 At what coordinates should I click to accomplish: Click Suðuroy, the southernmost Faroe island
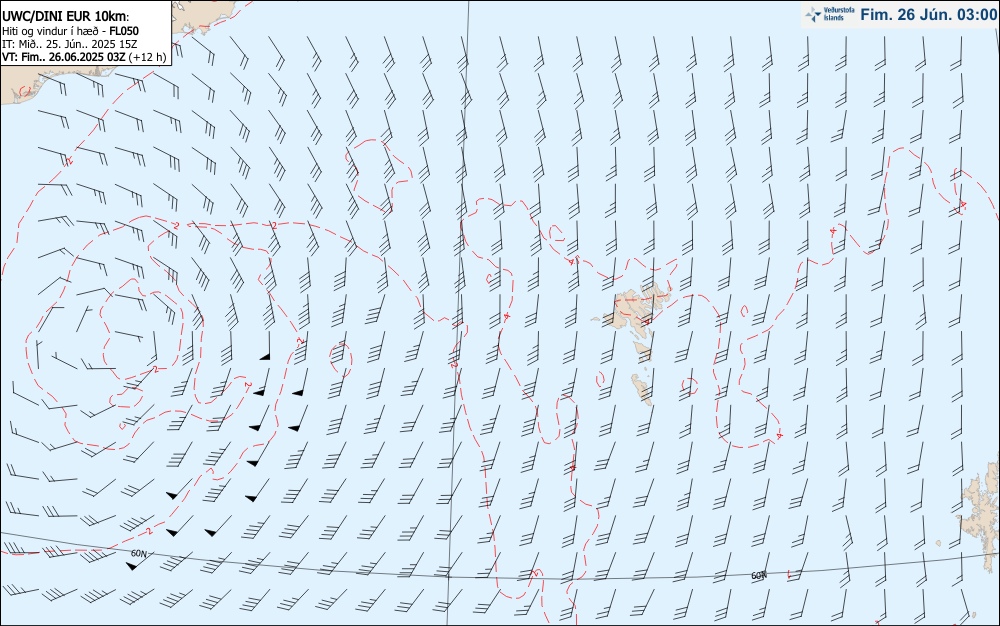(x=642, y=388)
